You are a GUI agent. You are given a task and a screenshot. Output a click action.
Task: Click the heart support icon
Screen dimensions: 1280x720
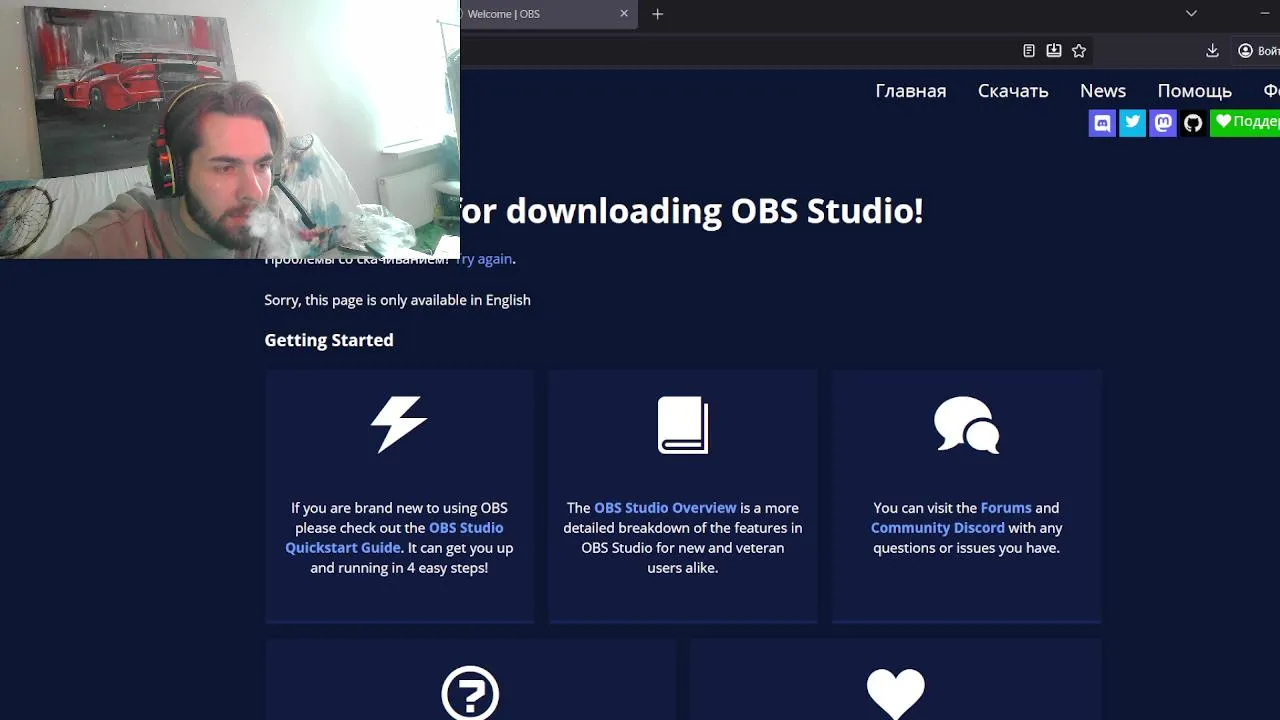coord(895,694)
